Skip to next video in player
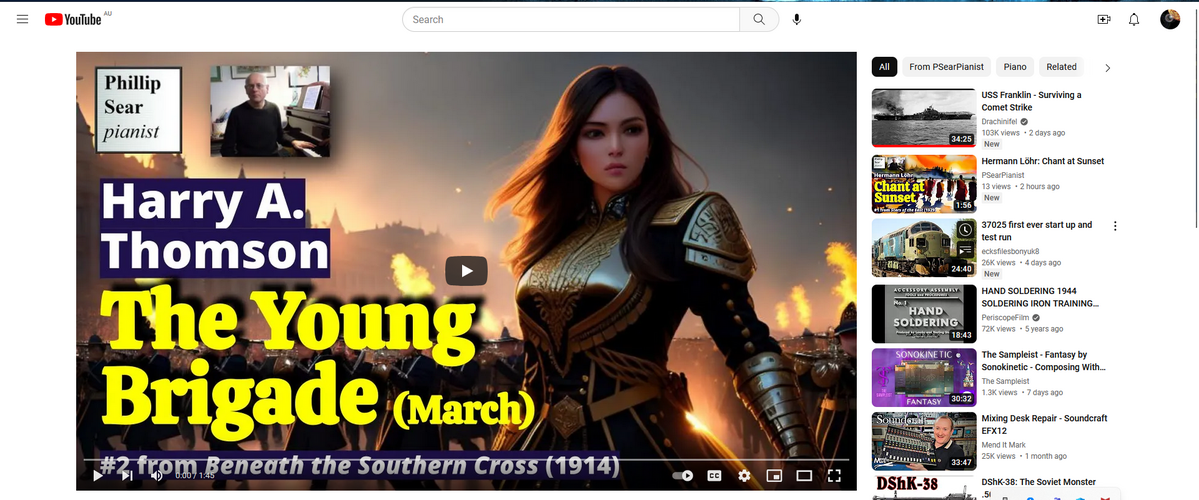Screen dimensions: 1199x500 pyautogui.click(x=127, y=476)
